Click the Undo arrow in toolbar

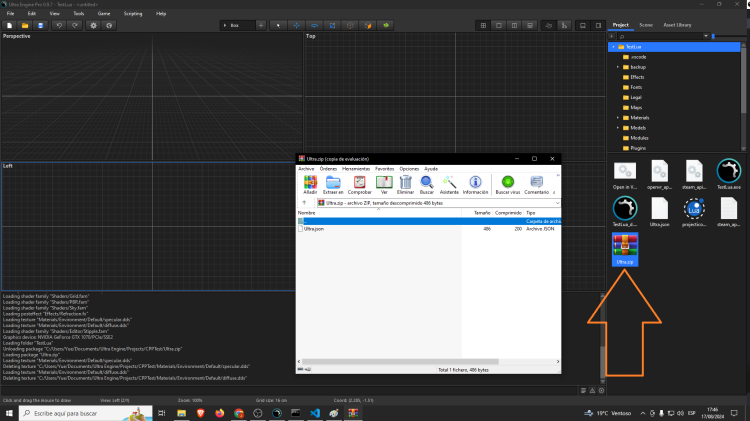click(58, 24)
